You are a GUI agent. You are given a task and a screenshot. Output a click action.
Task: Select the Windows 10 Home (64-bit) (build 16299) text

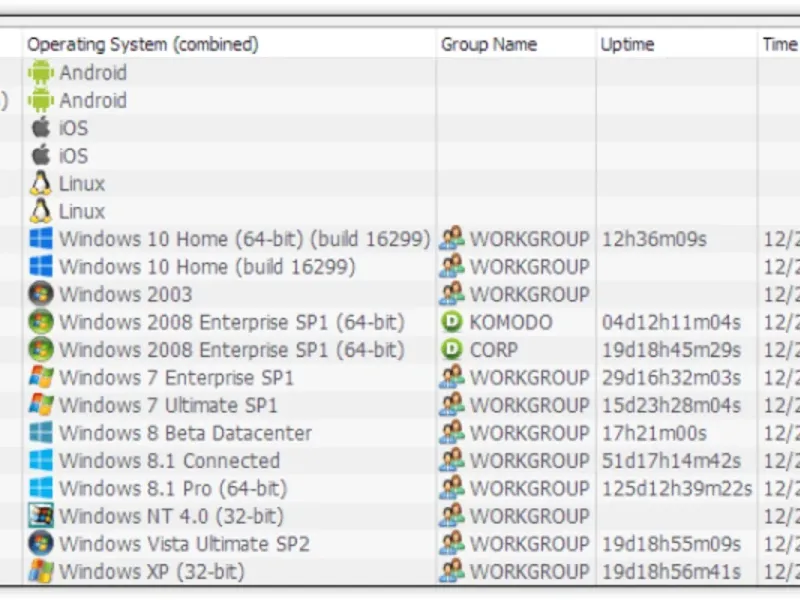[245, 239]
